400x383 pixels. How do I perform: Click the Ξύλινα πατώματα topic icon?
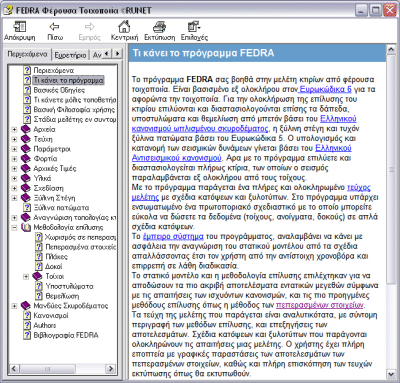27,208
